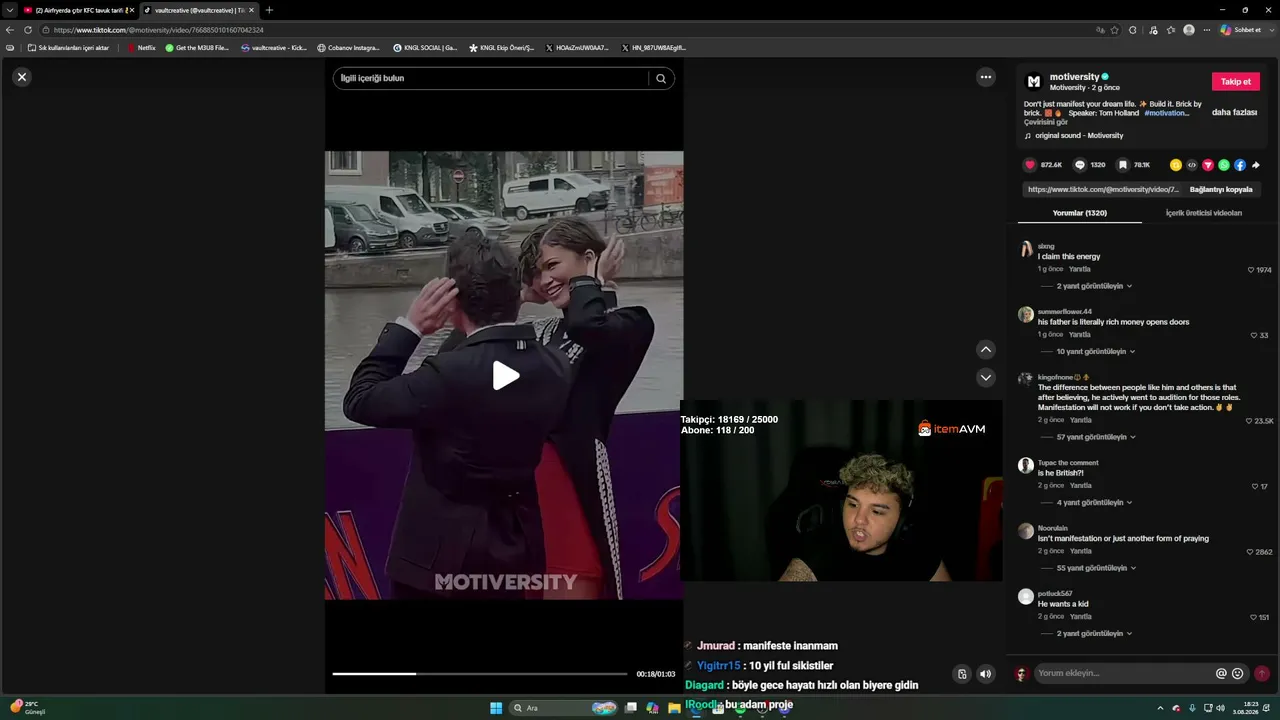Expand 55 replies under Noorulain's comment
1280x720 pixels.
pos(1096,568)
